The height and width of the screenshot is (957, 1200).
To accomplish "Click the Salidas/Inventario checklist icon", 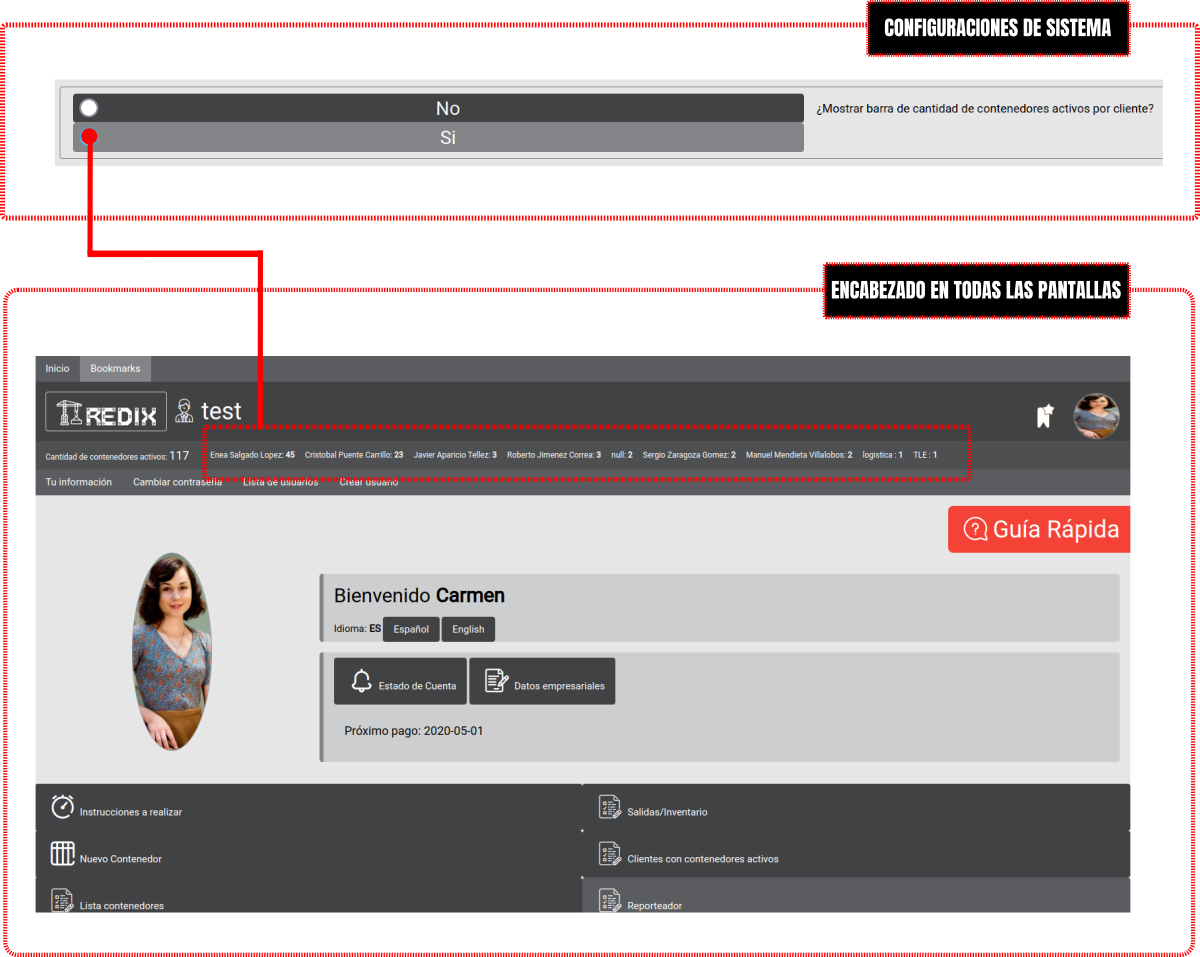I will (x=610, y=807).
